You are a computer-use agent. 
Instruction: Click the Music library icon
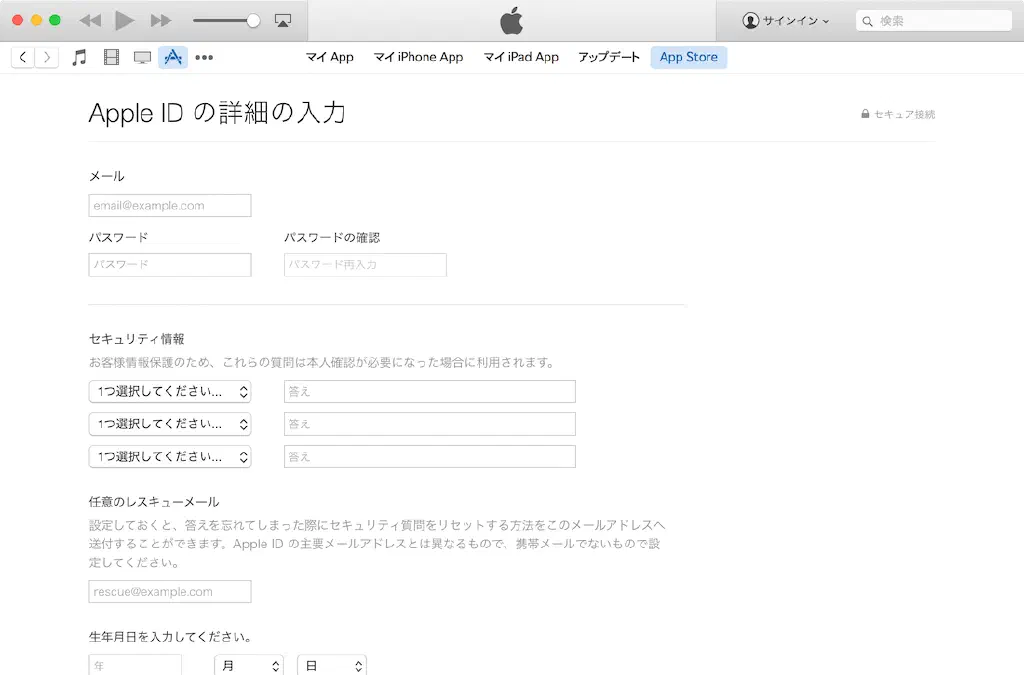[80, 57]
